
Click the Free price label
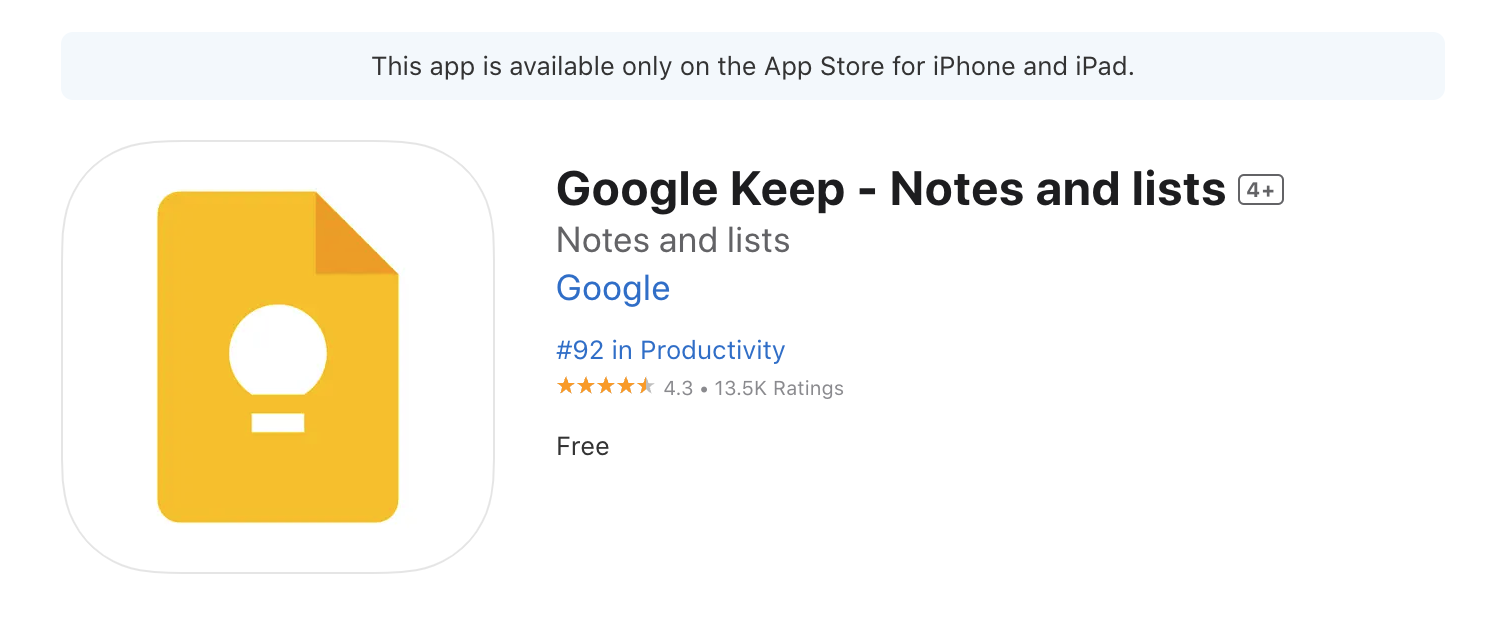(x=582, y=446)
